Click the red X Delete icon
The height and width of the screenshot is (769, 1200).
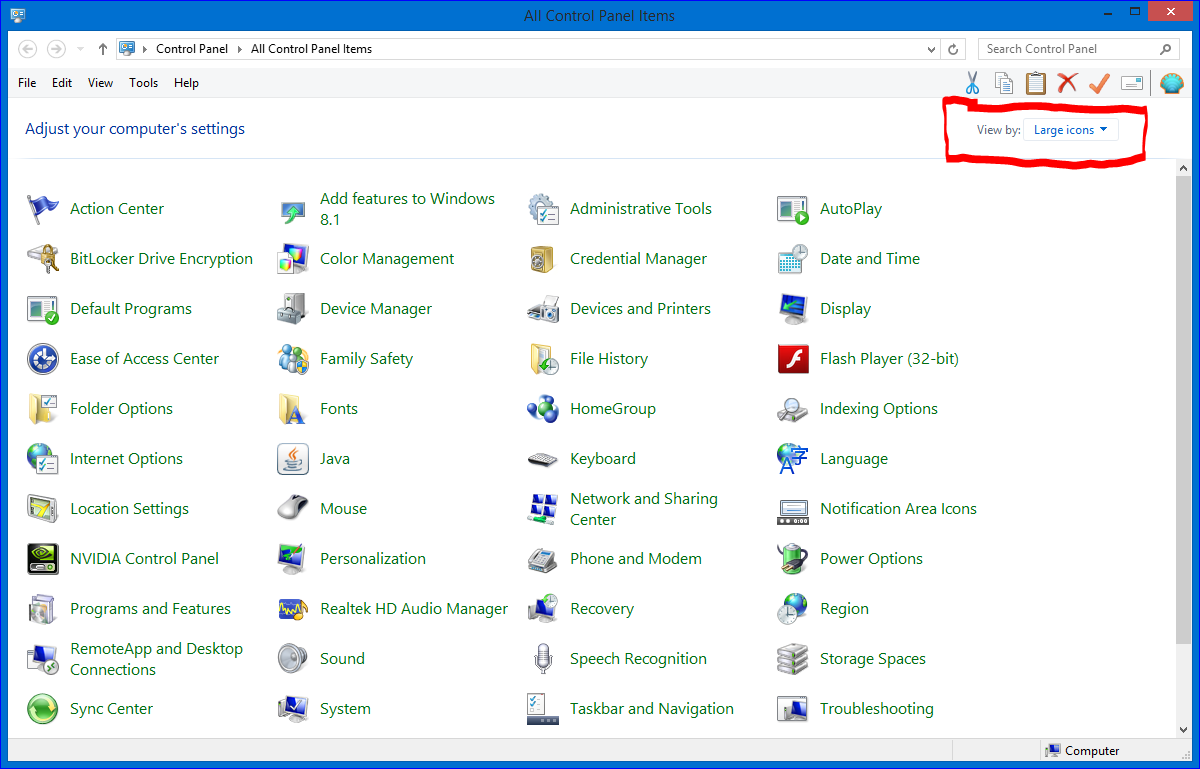(x=1067, y=83)
